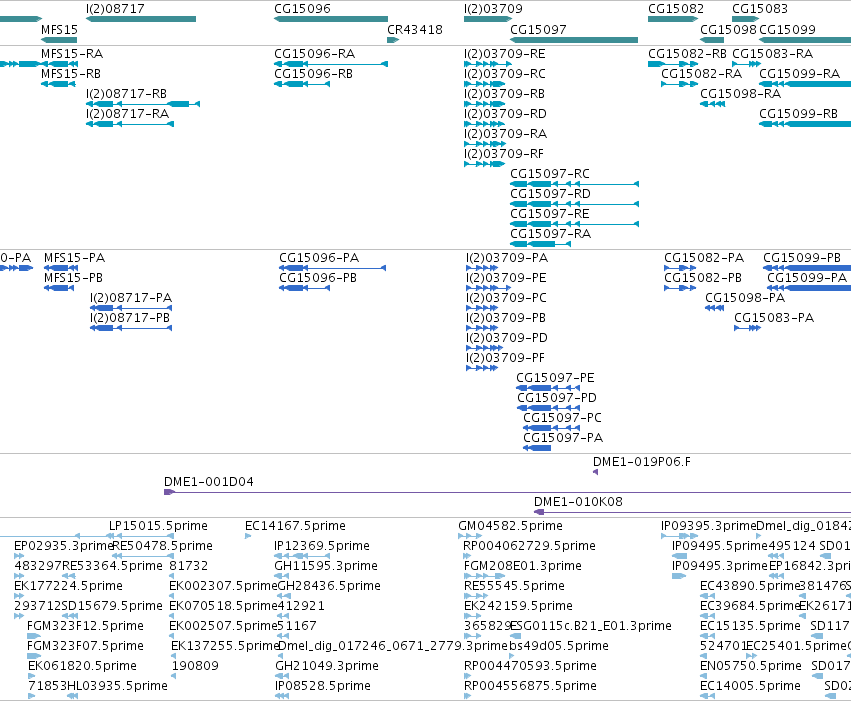
Task: Select the l(2)08717 gene bar
Action: [x=141, y=20]
